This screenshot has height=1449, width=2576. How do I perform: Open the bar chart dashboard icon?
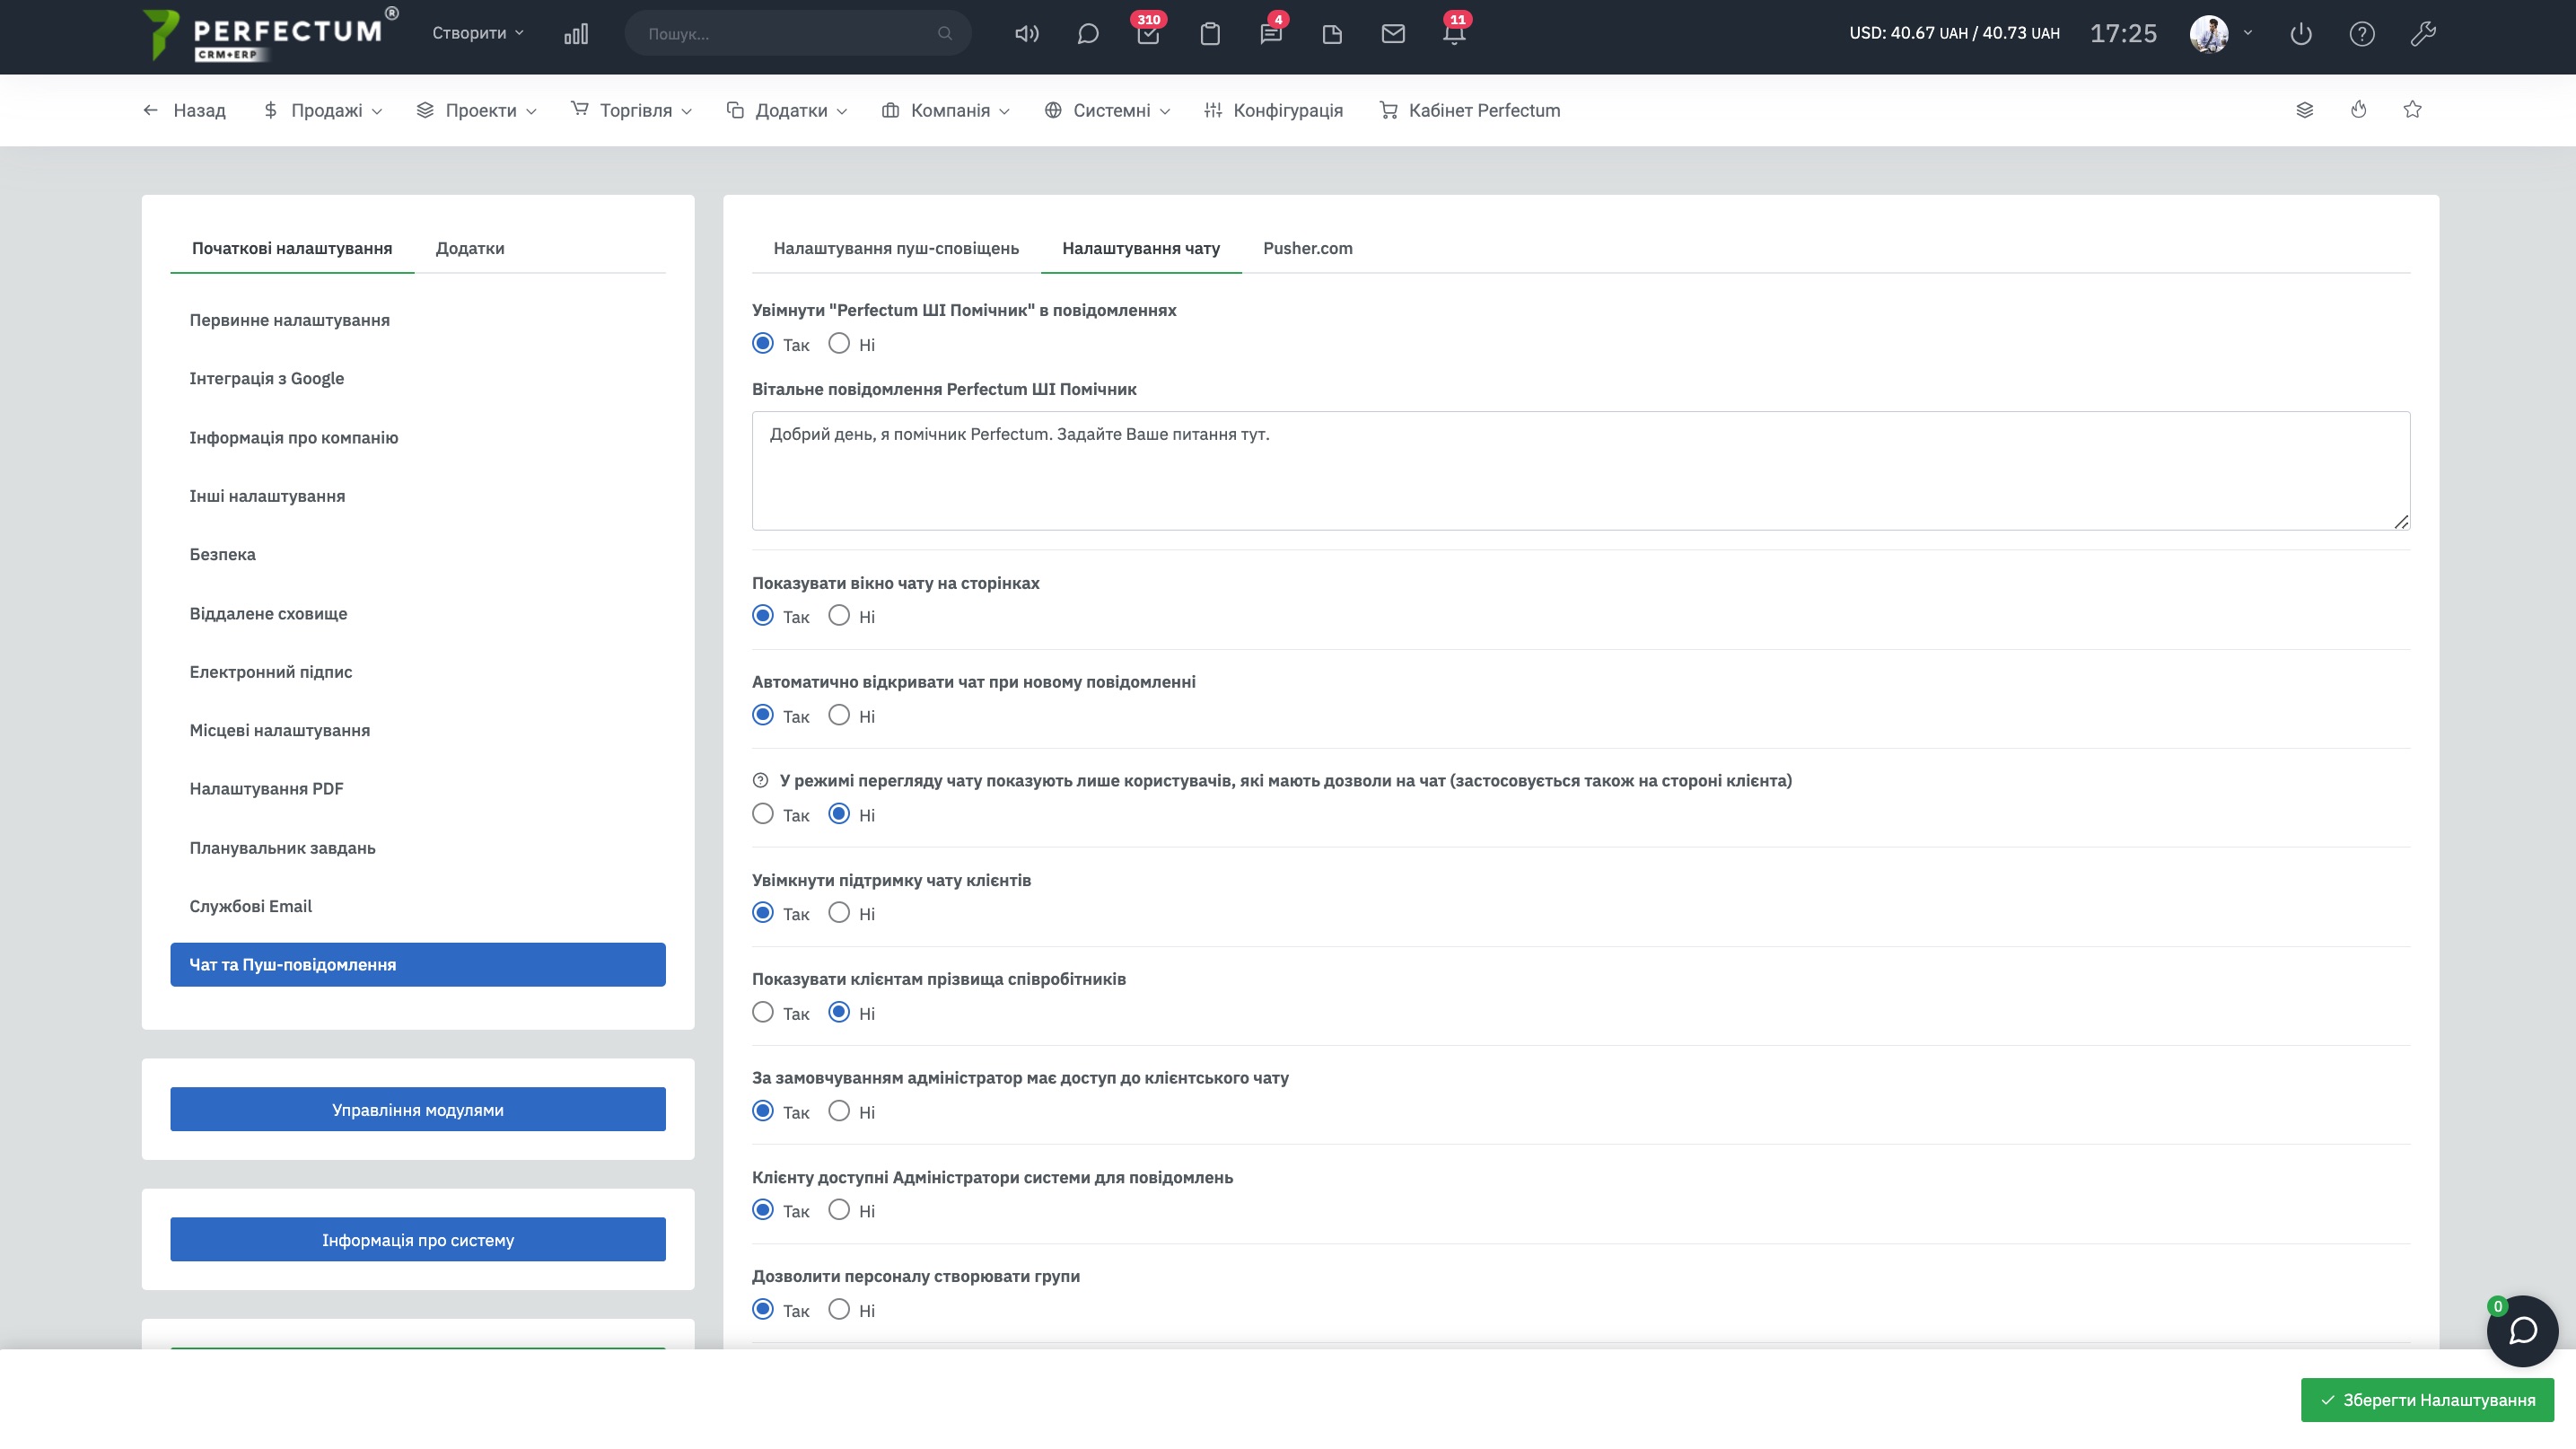tap(576, 34)
